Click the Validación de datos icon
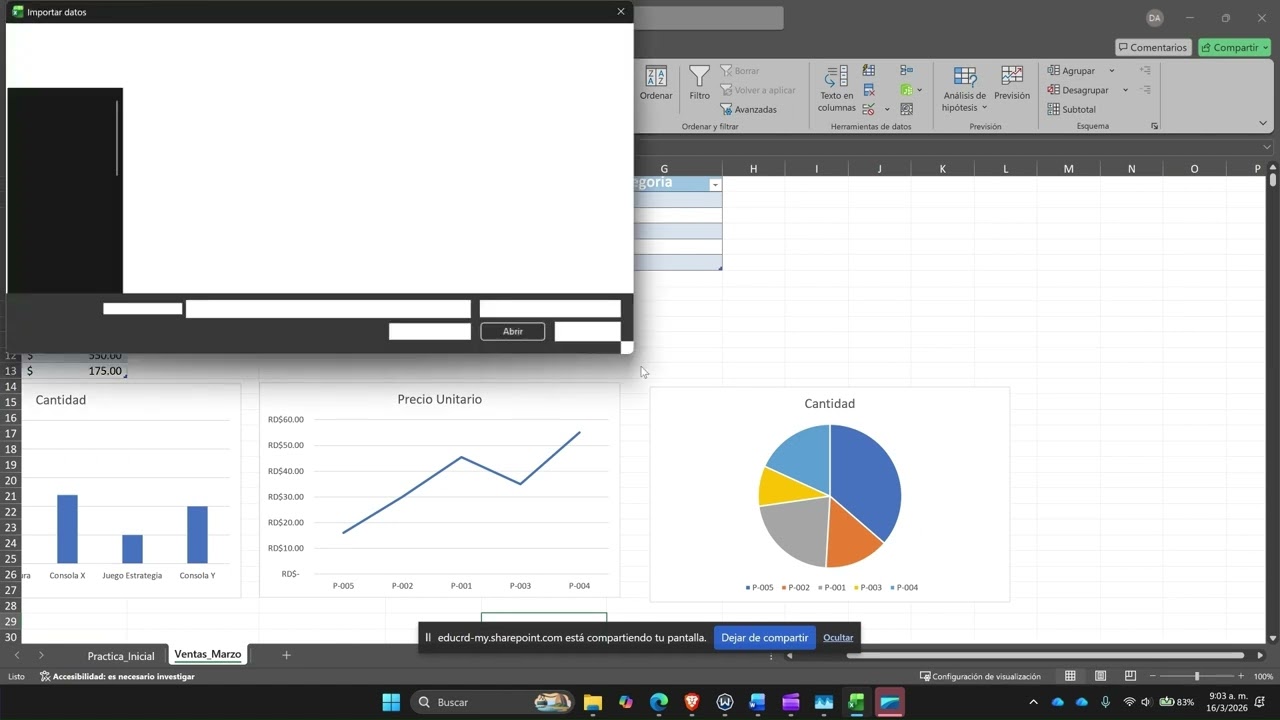Image resolution: width=1280 pixels, height=720 pixels. click(x=869, y=109)
